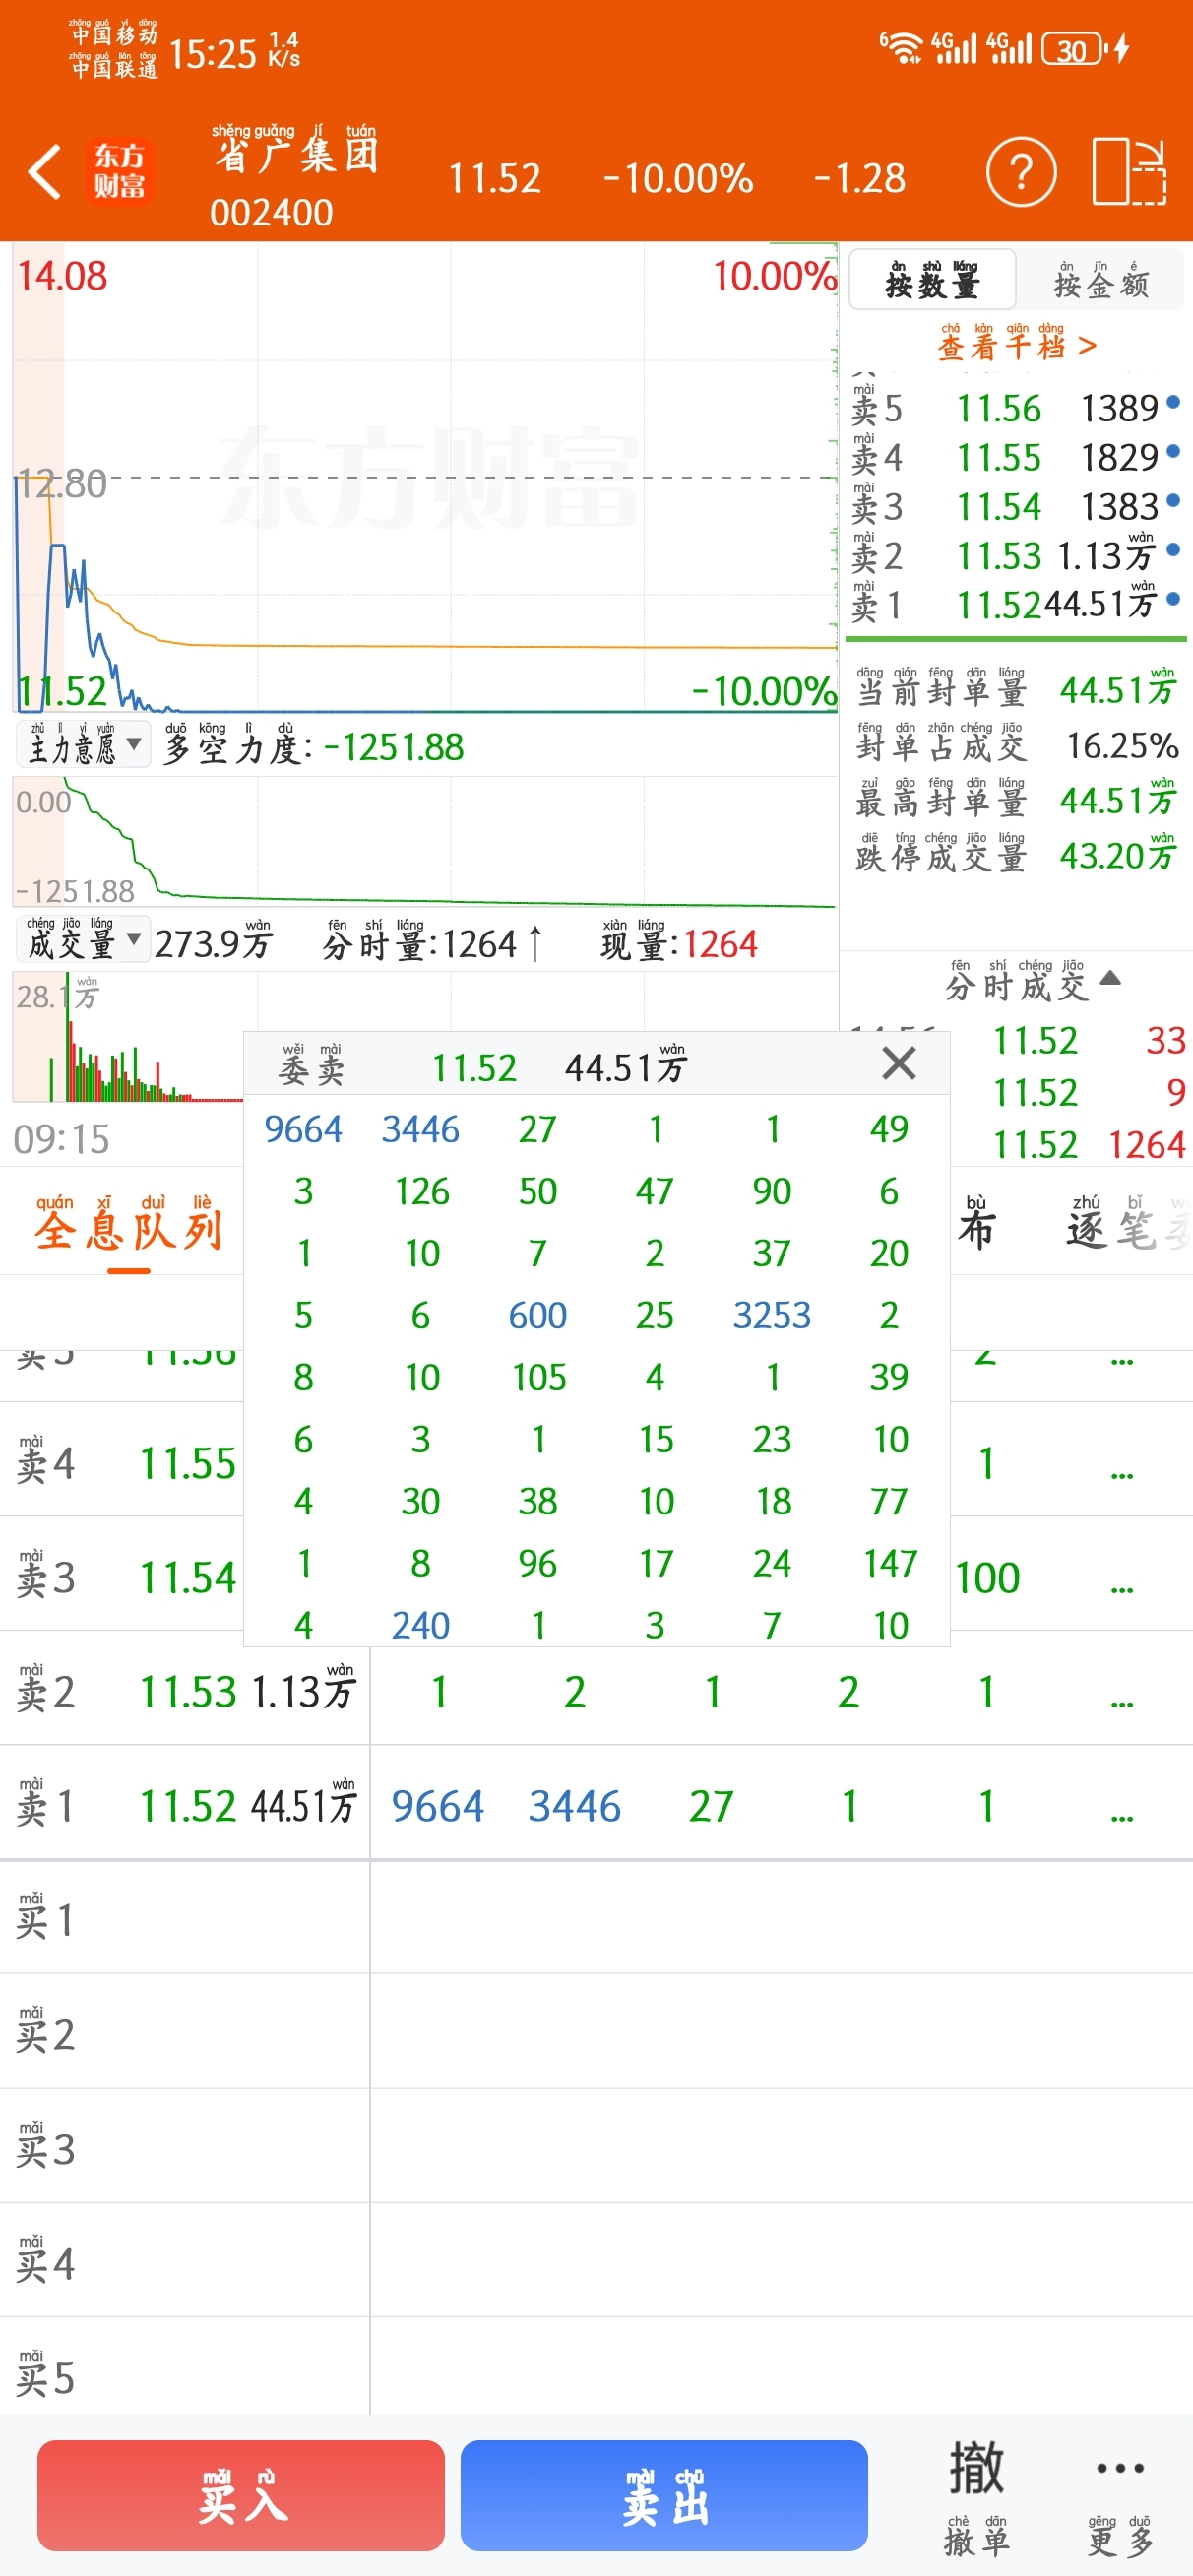Select the 全息队列 tab

pyautogui.click(x=128, y=1225)
